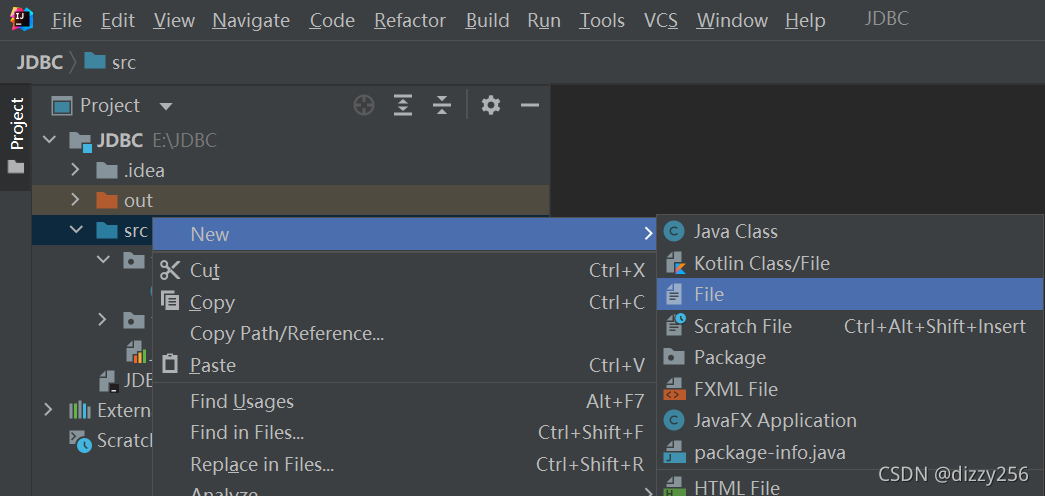Choose Scratch File in New submenu
The image size is (1045, 496).
tap(850, 326)
